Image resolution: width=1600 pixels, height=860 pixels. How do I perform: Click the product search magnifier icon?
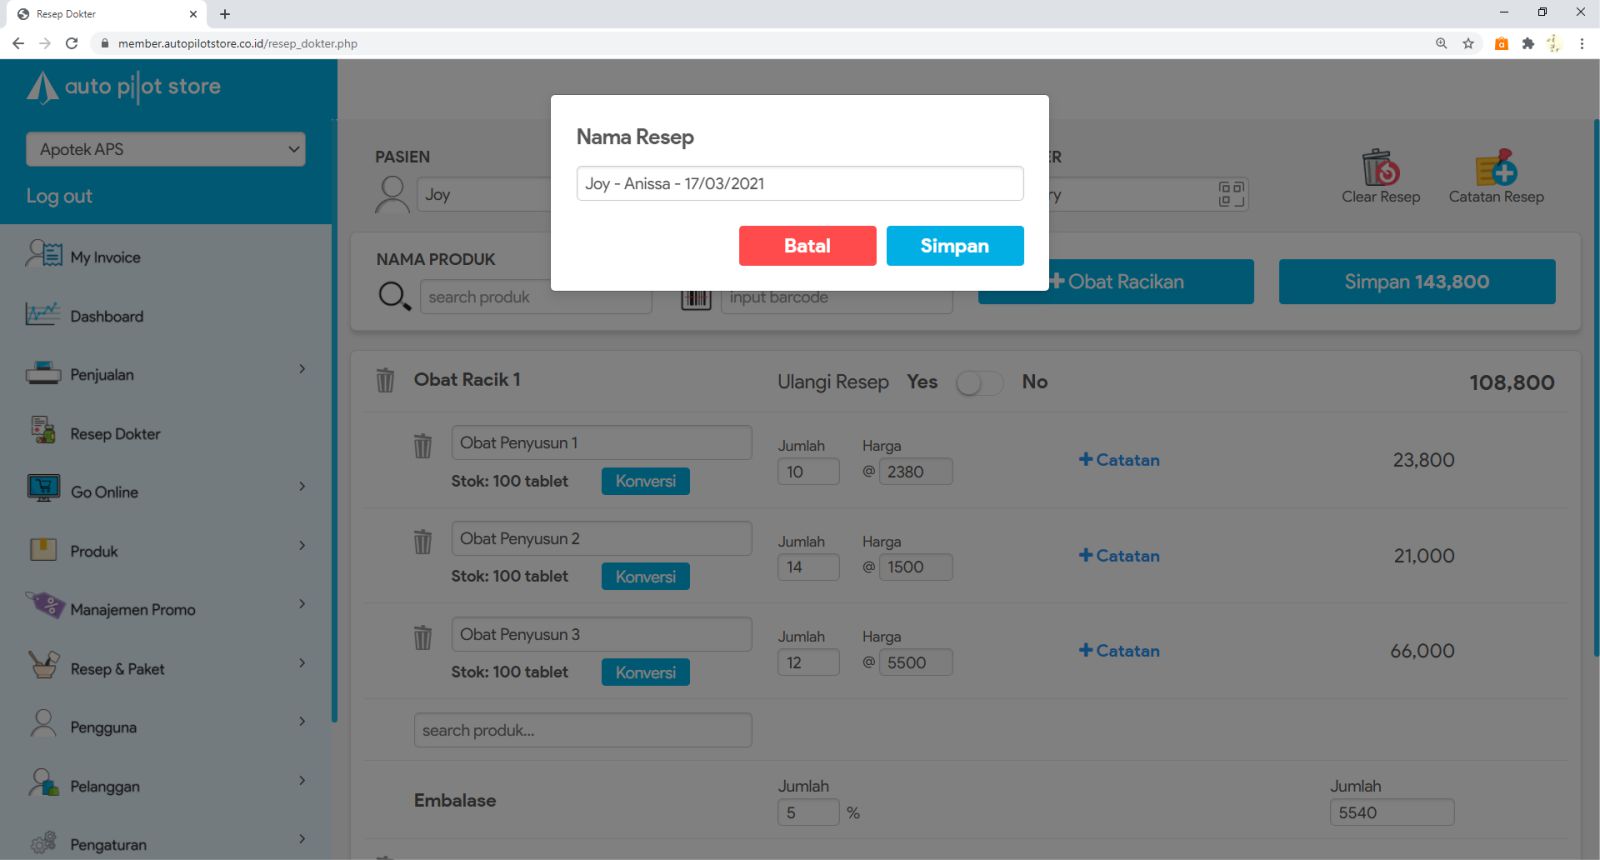coord(394,296)
